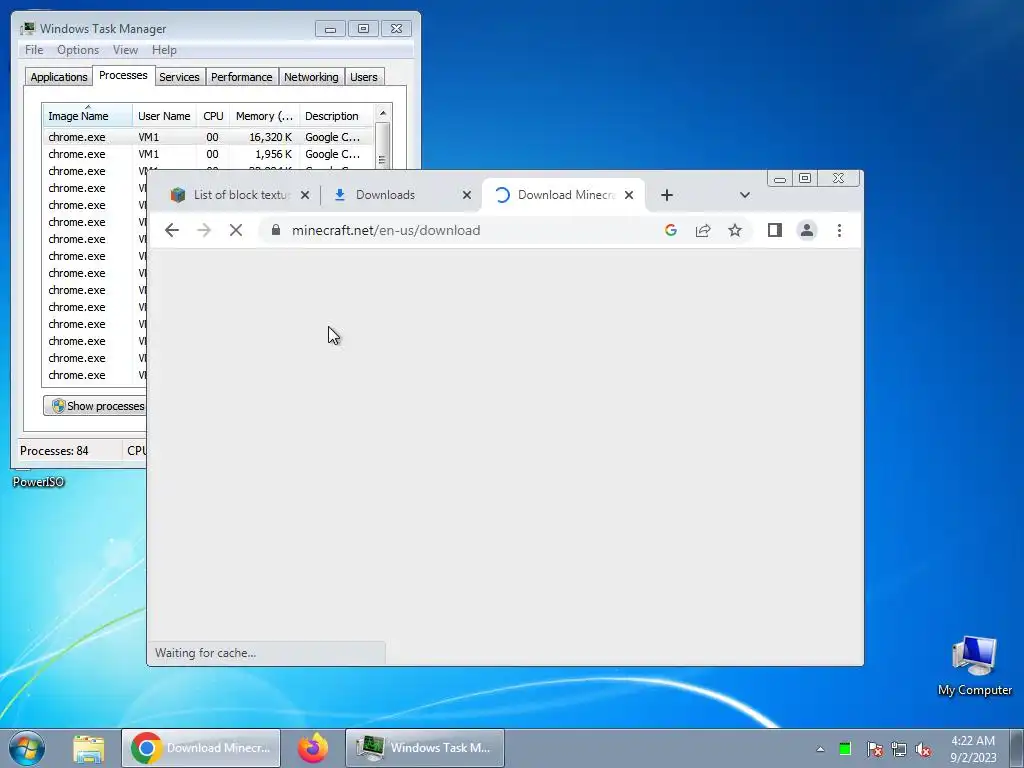Viewport: 1024px width, 768px height.
Task: Click 'Processes: 84' in the status bar
Action: click(54, 451)
